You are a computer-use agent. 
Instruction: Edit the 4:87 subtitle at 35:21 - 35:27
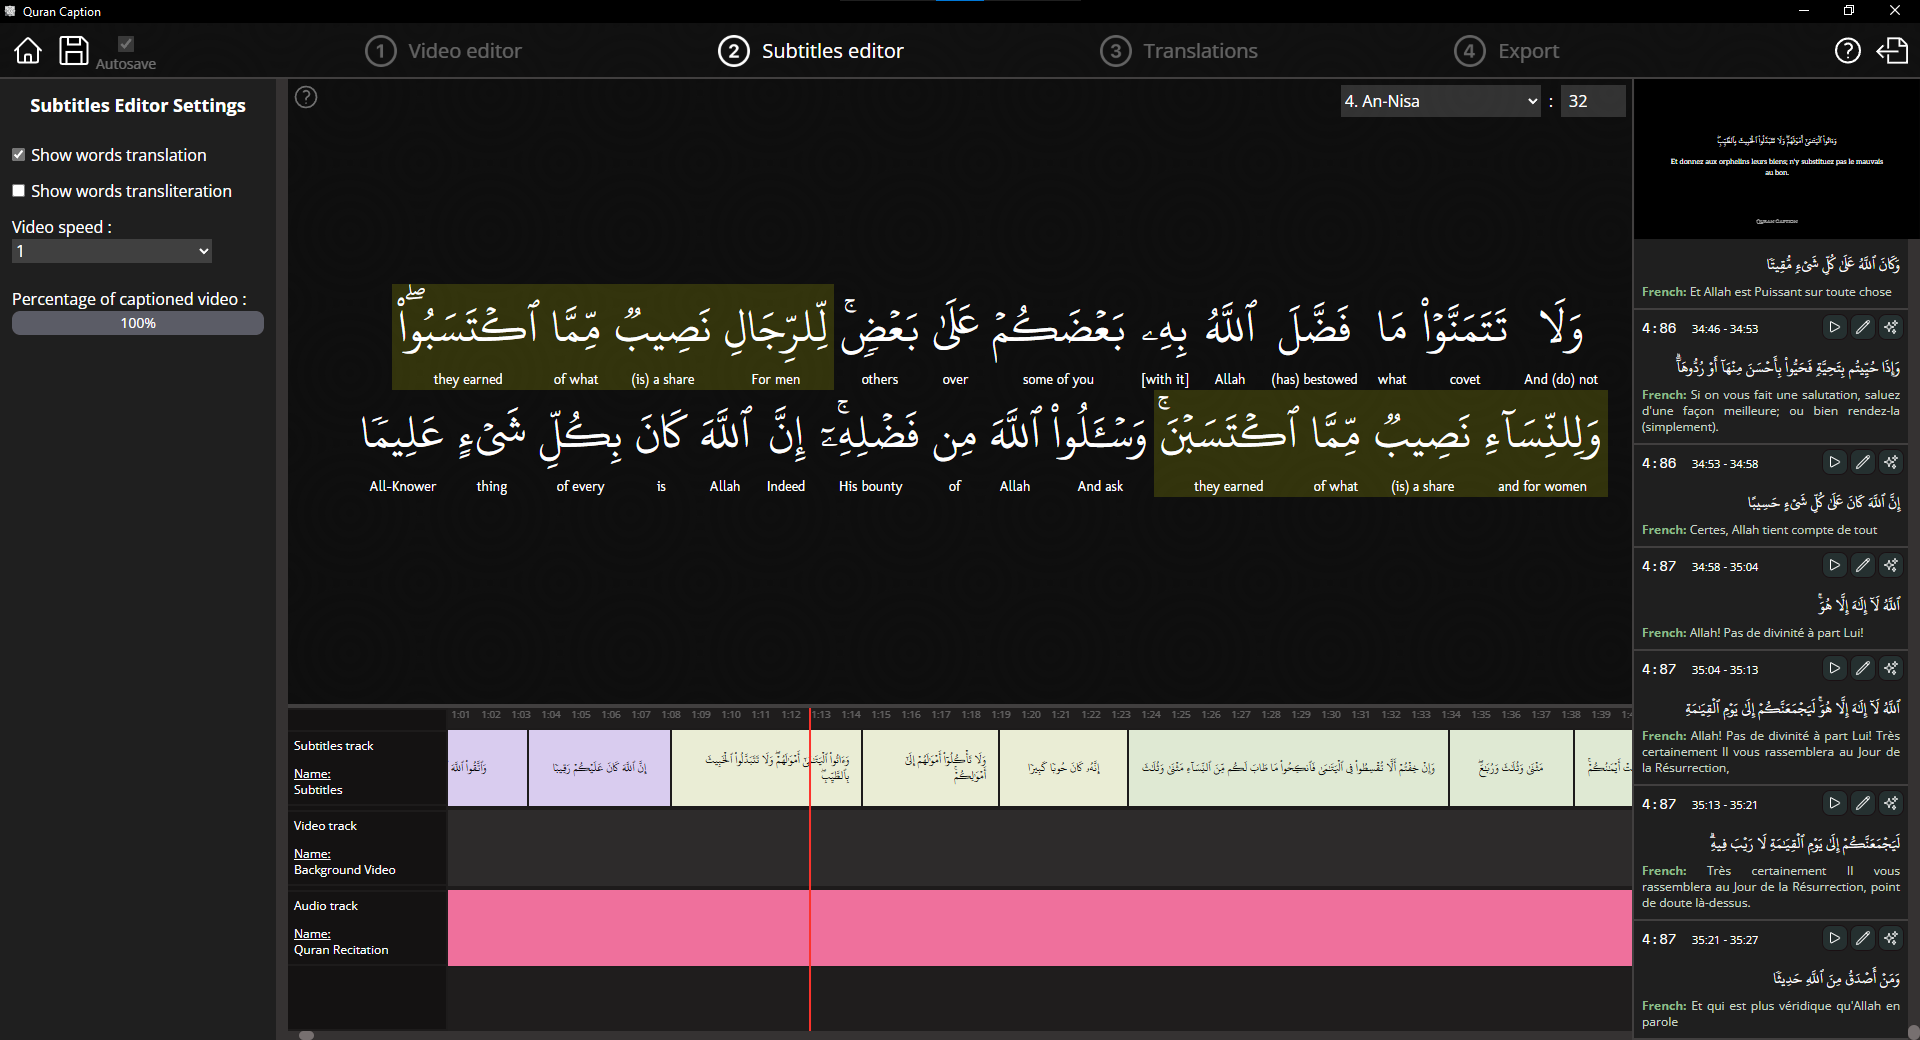(1862, 938)
